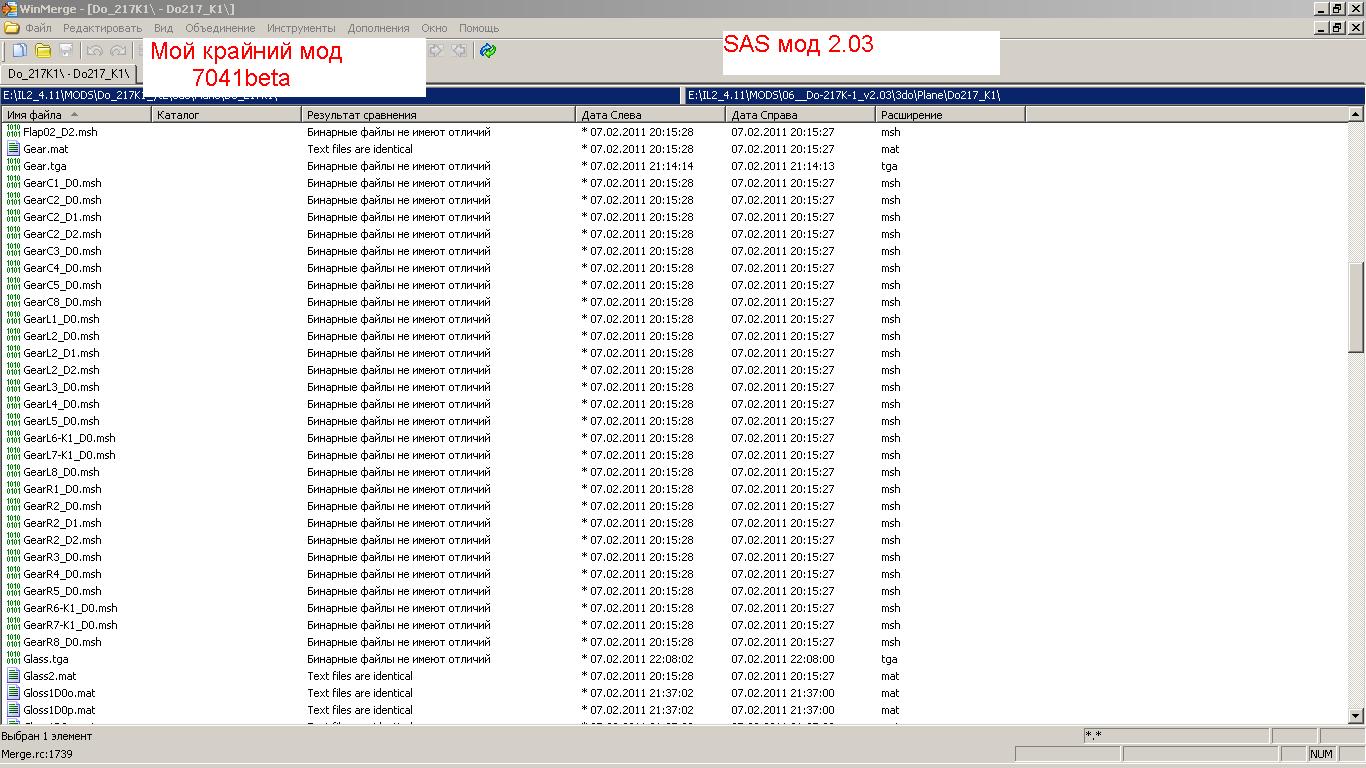Select the file name GearR6-K1_D0.msh
The image size is (1366, 768).
(x=70, y=608)
